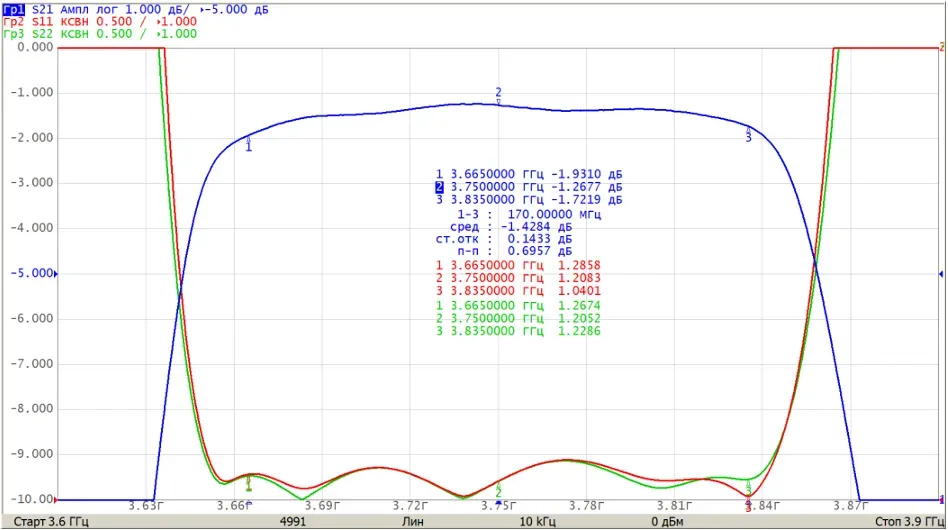Click red readout 3 with value 1.0401

tap(518, 291)
